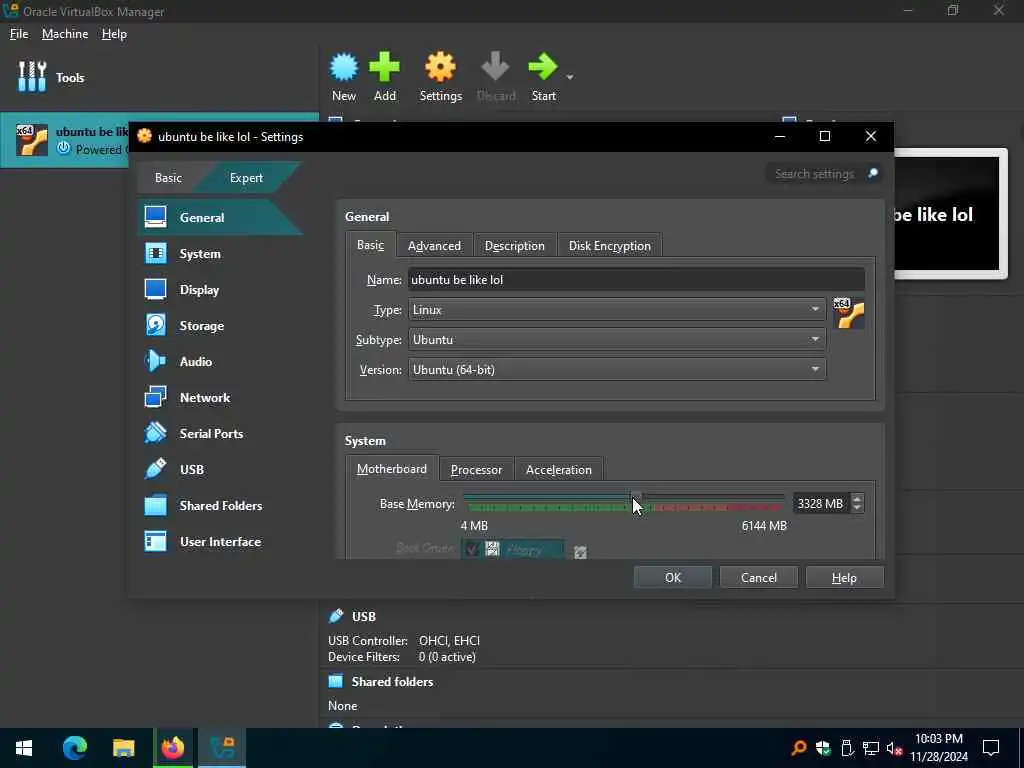
Task: Select the Description tab
Action: tap(515, 246)
